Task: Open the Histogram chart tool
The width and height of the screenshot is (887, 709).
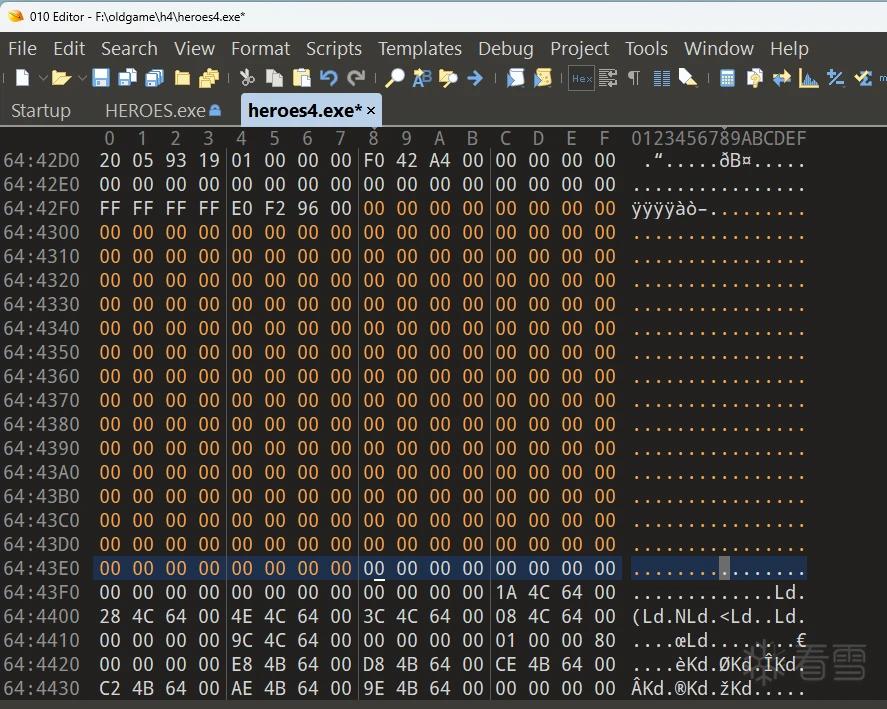Action: [x=808, y=78]
